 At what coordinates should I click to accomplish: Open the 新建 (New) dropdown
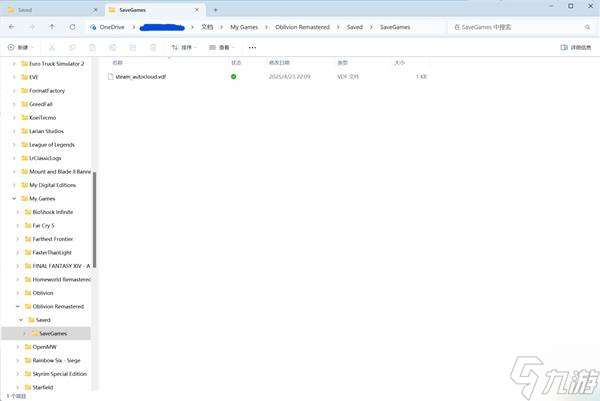tap(20, 47)
